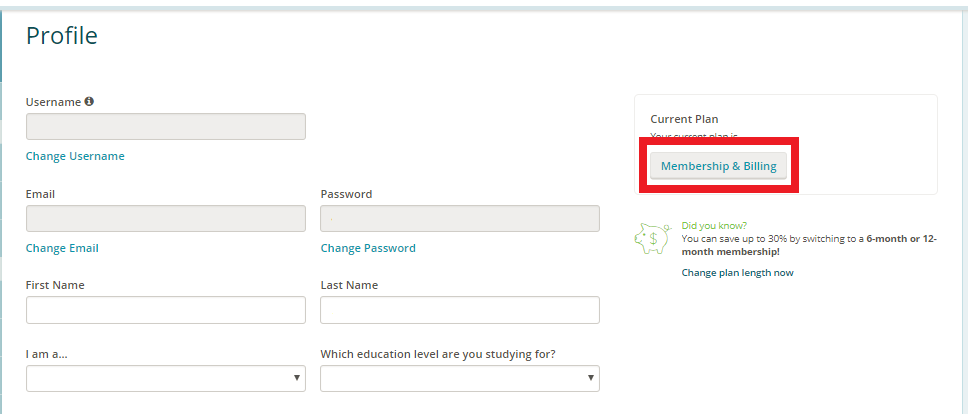The height and width of the screenshot is (414, 968).
Task: Click the "Which education level" label
Action: coord(438,354)
